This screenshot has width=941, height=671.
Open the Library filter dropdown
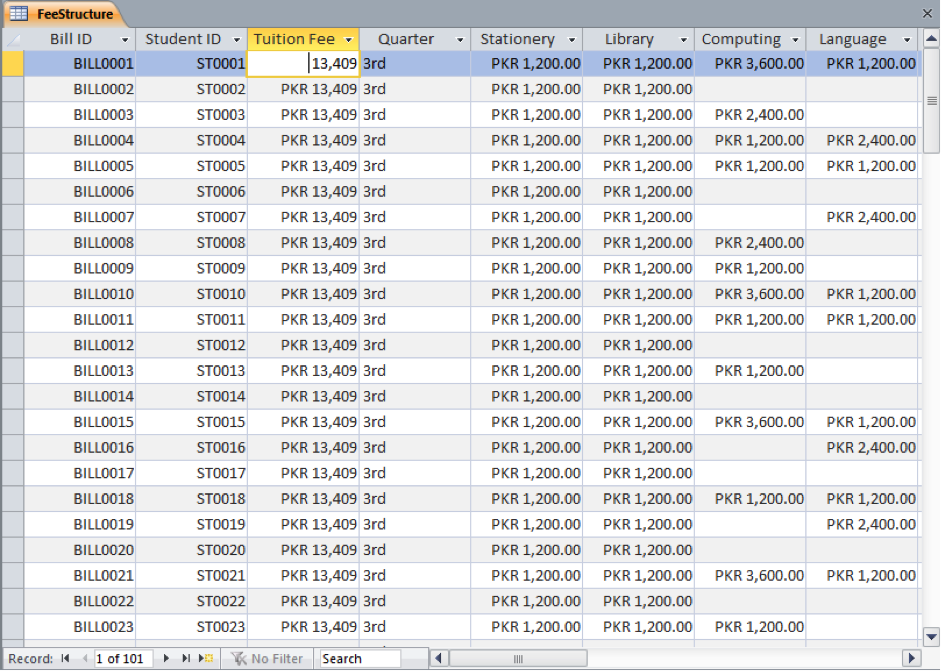pos(681,39)
